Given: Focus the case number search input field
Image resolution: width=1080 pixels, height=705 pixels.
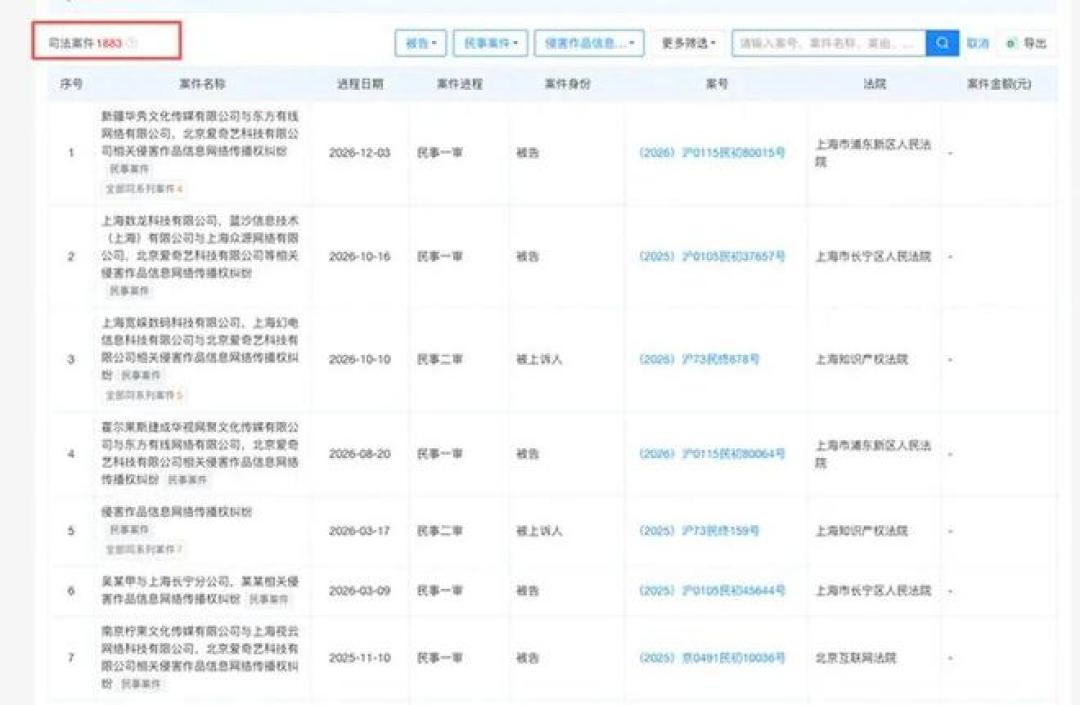Looking at the screenshot, I should pos(829,43).
